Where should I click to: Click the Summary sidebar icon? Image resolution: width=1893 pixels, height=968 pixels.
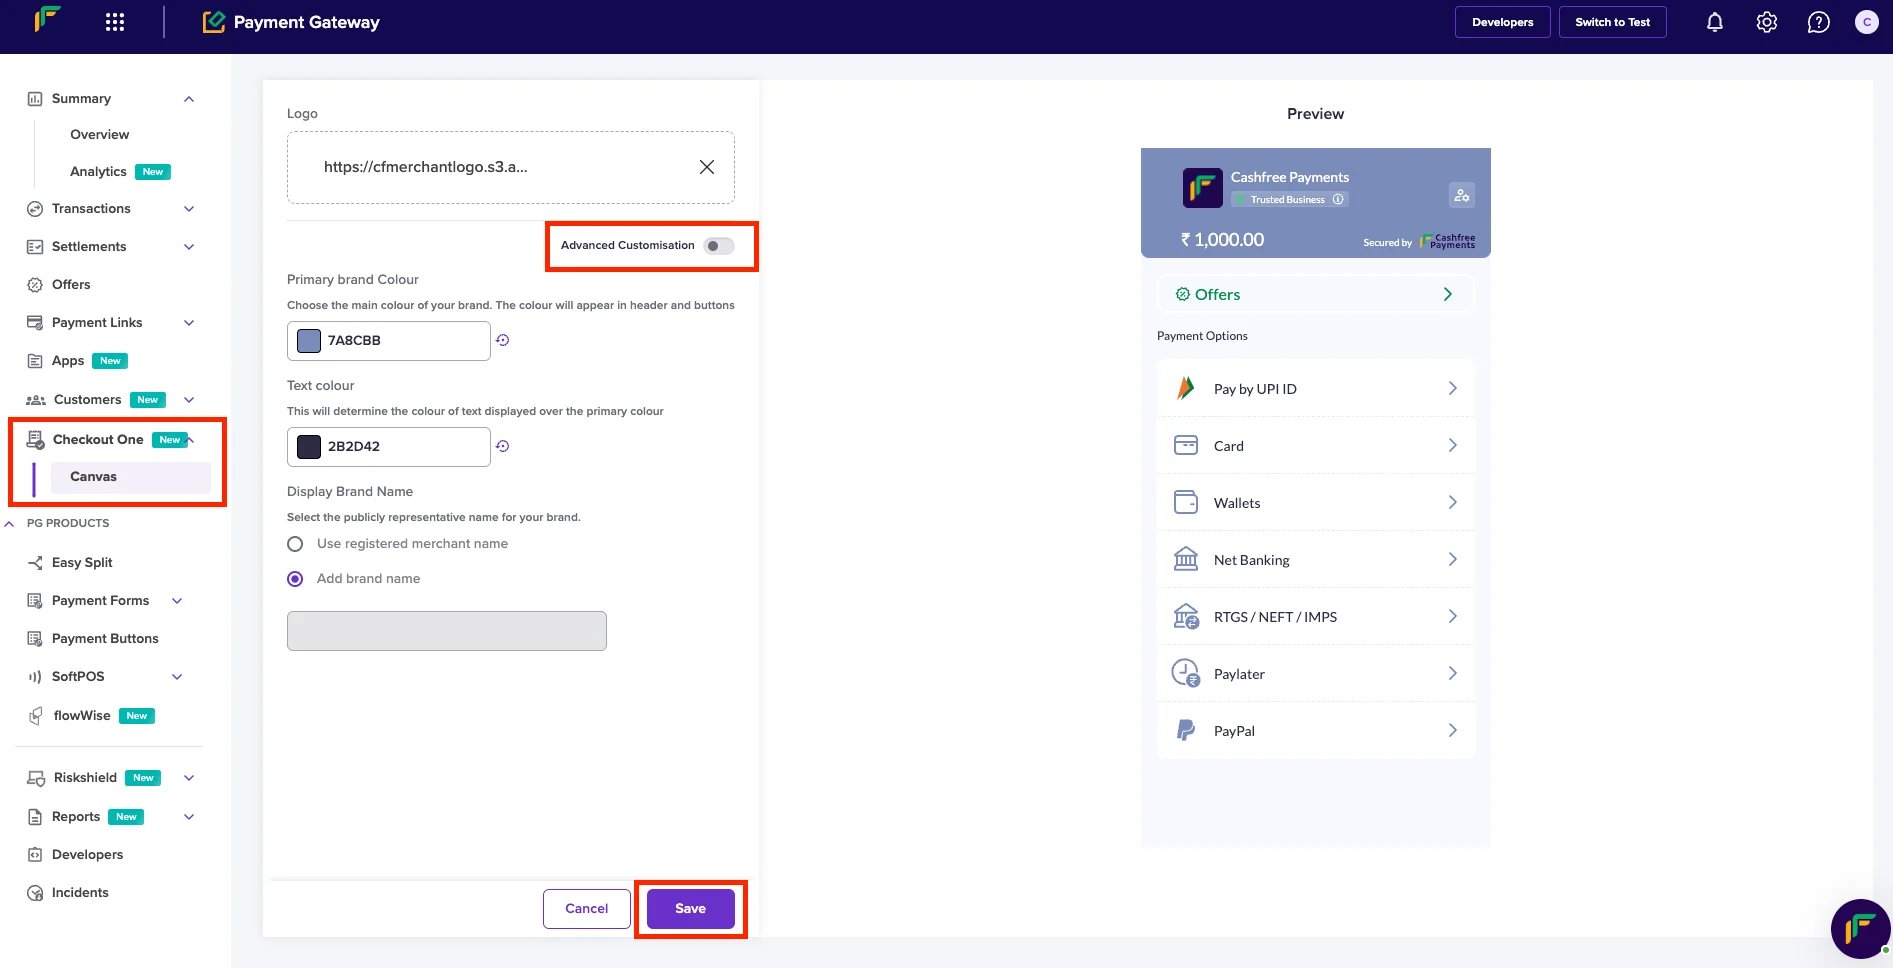(35, 98)
